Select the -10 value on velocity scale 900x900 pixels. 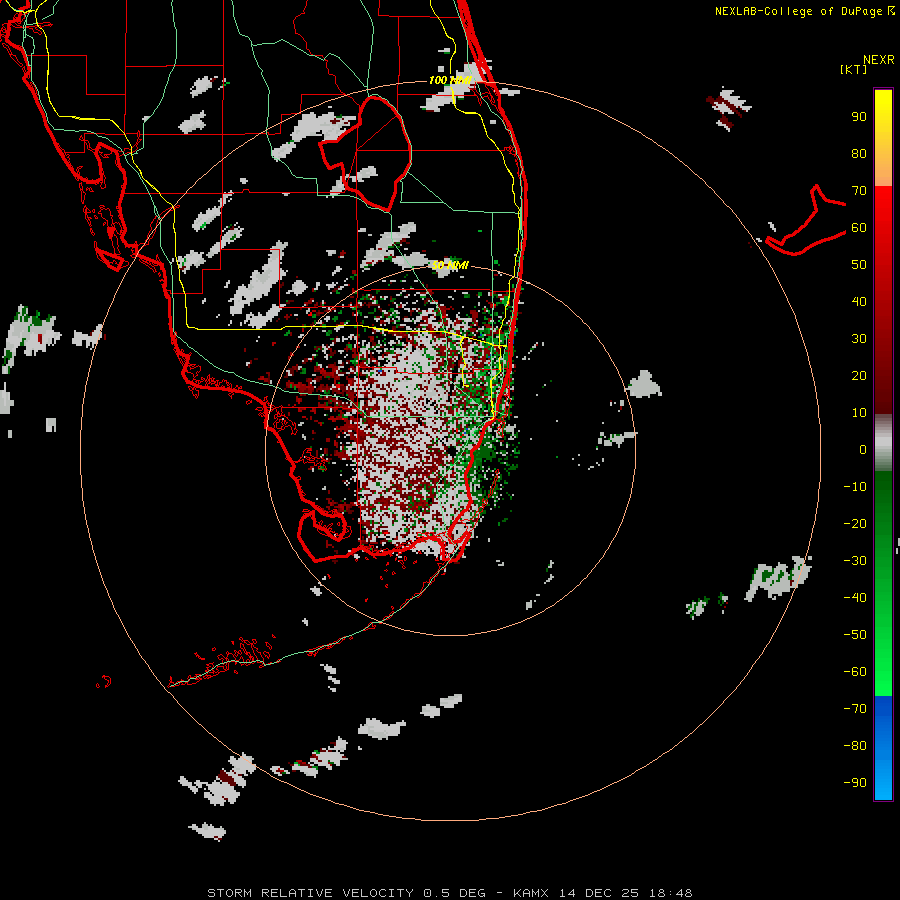(x=855, y=487)
